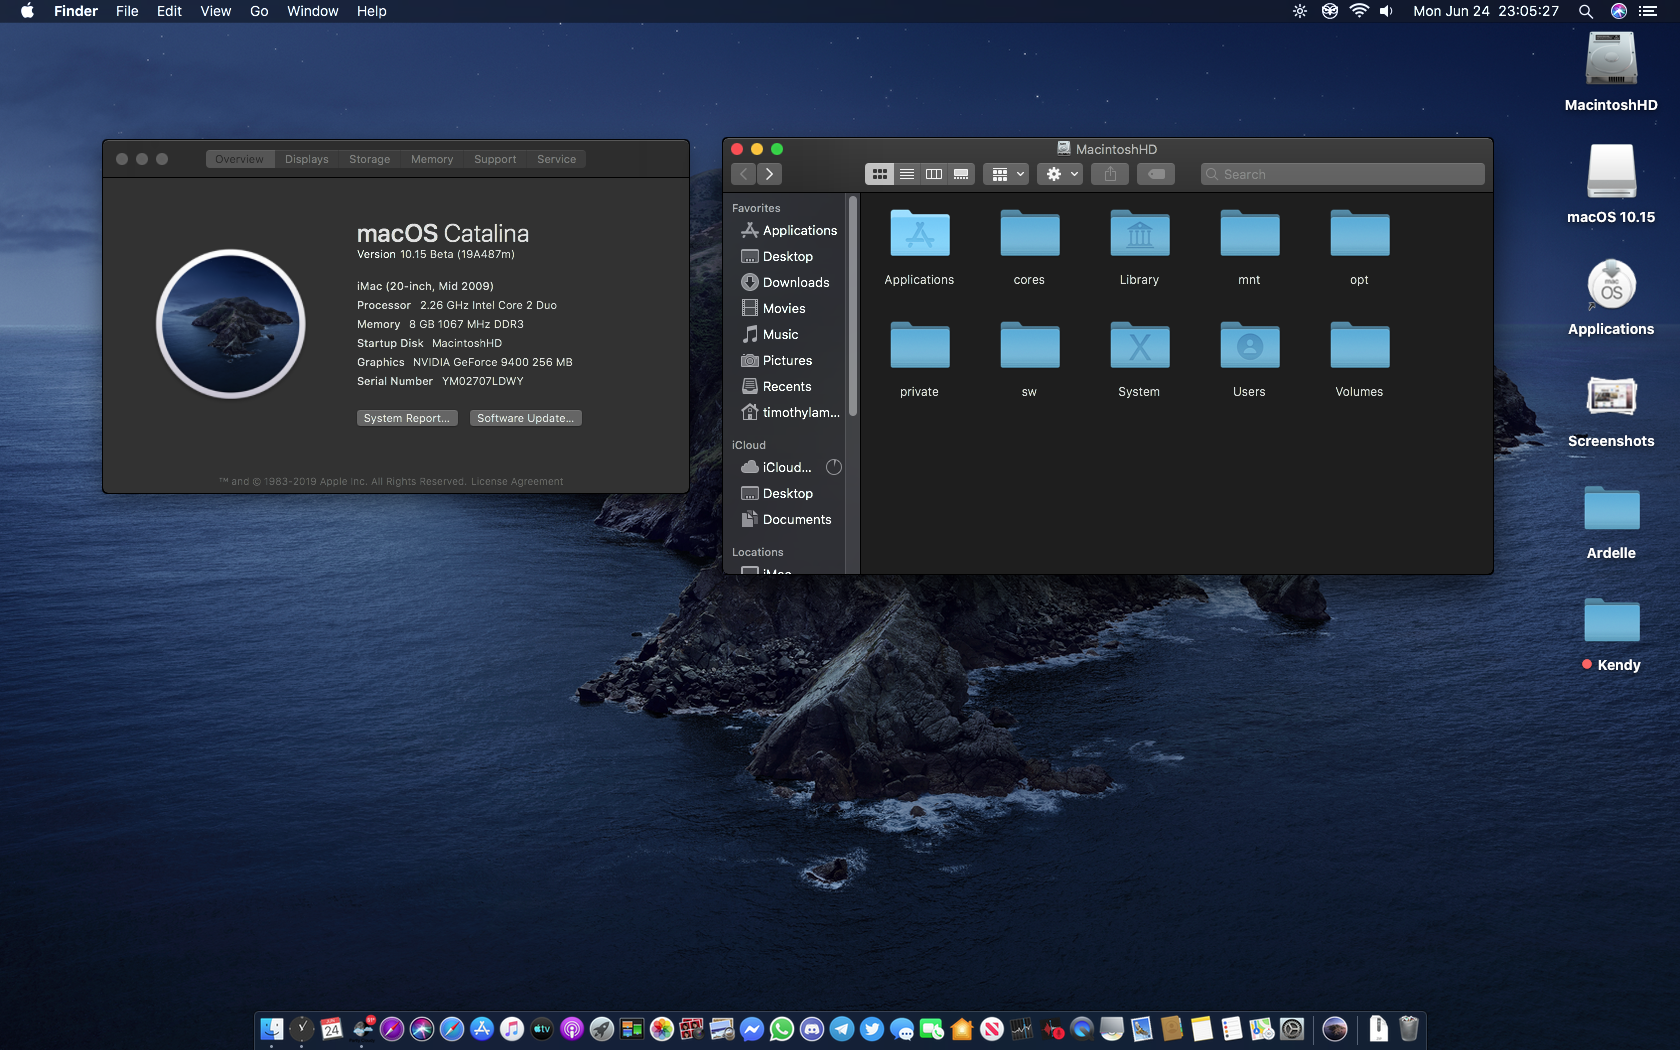Launch Discord from the Dock
1680x1050 pixels.
pos(812,1028)
